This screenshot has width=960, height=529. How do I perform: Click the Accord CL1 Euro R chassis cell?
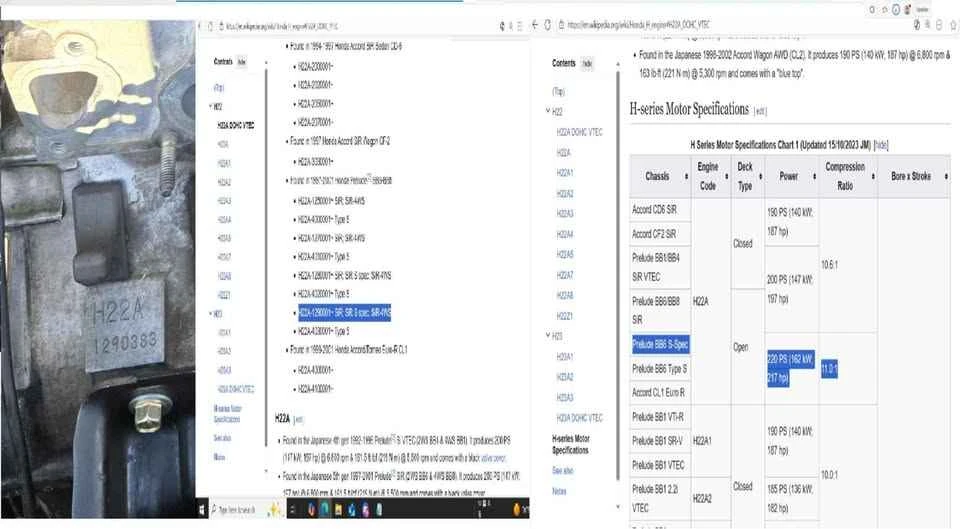point(660,392)
